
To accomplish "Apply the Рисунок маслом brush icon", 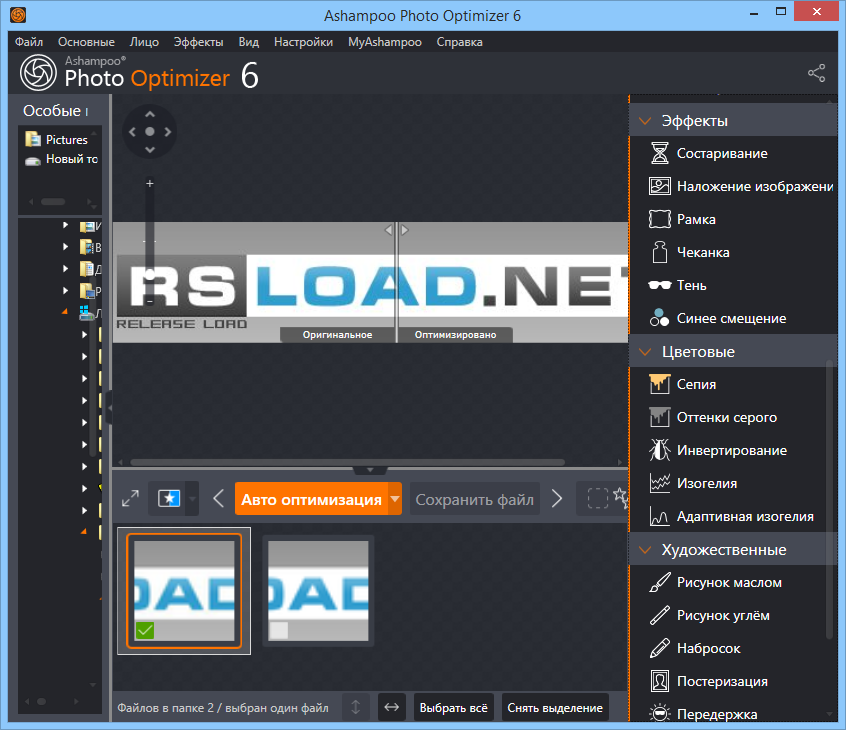I will click(x=659, y=582).
